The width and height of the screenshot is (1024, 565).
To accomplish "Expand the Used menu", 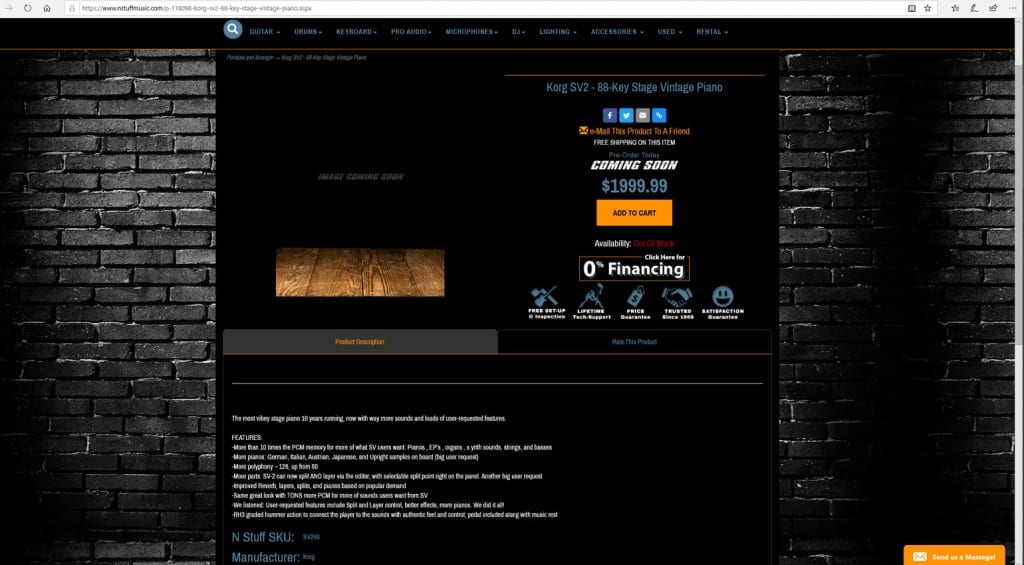I will (669, 31).
